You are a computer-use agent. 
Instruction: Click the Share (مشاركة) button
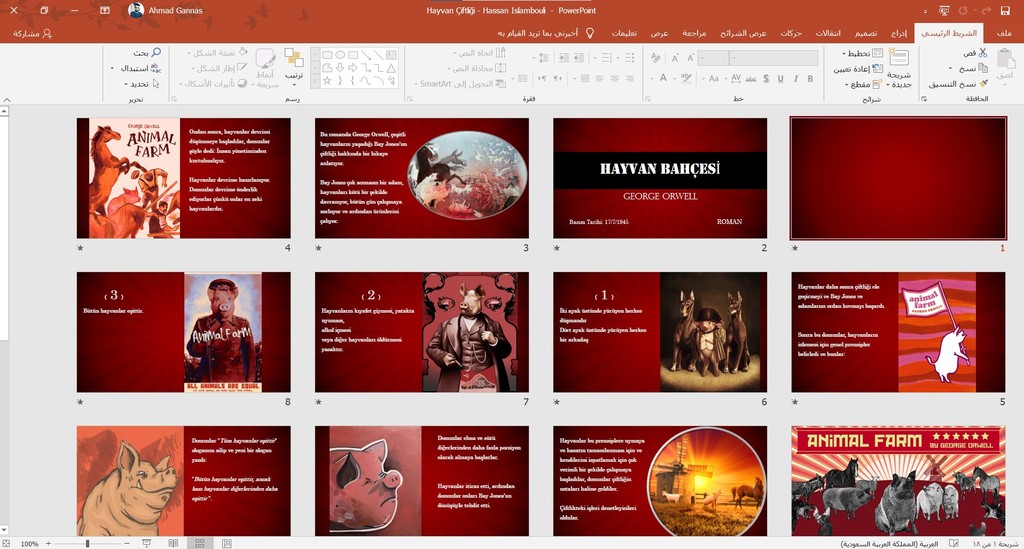coord(32,33)
